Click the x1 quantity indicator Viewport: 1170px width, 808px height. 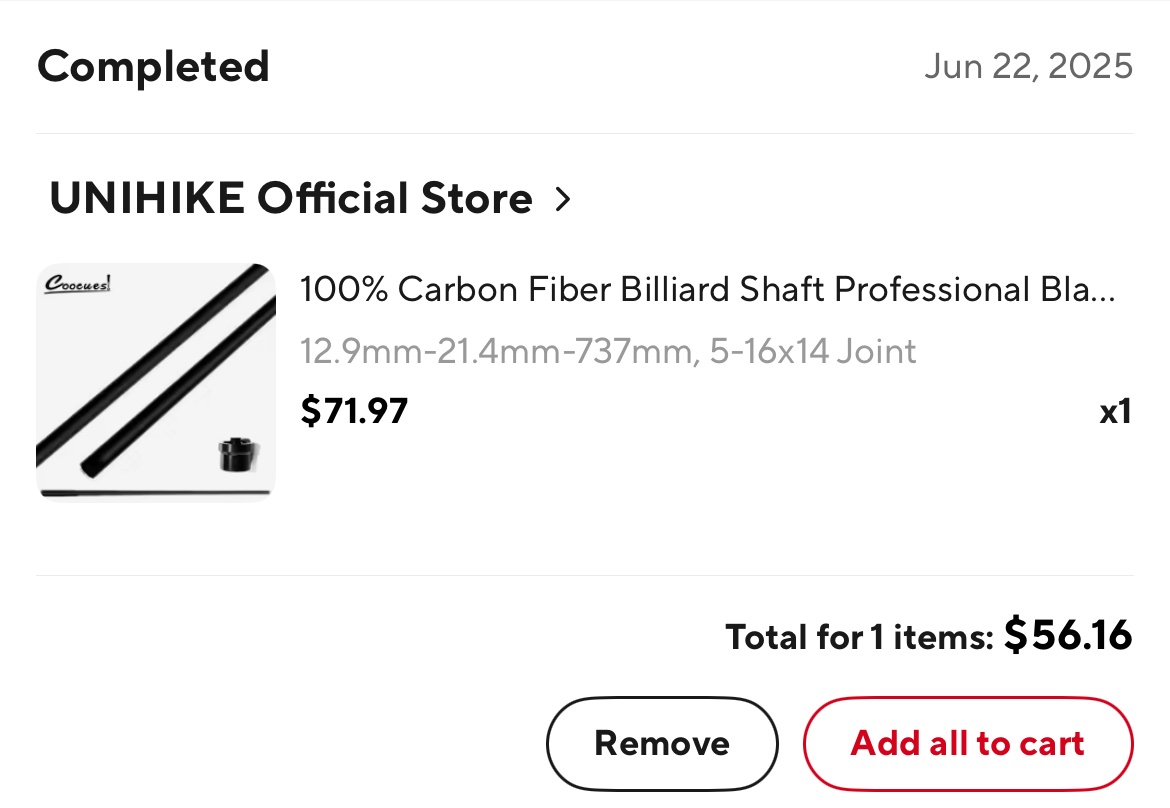1115,411
